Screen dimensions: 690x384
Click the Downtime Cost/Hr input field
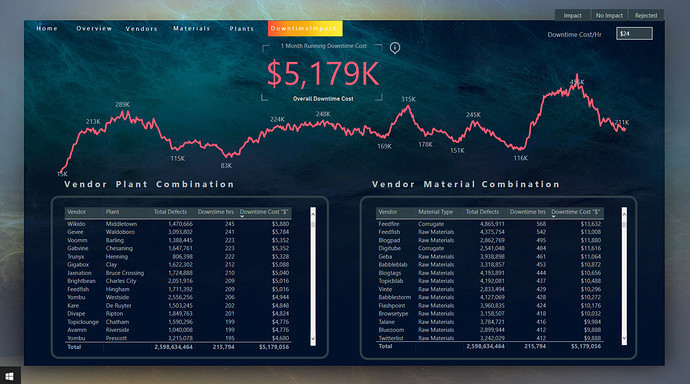coord(634,34)
